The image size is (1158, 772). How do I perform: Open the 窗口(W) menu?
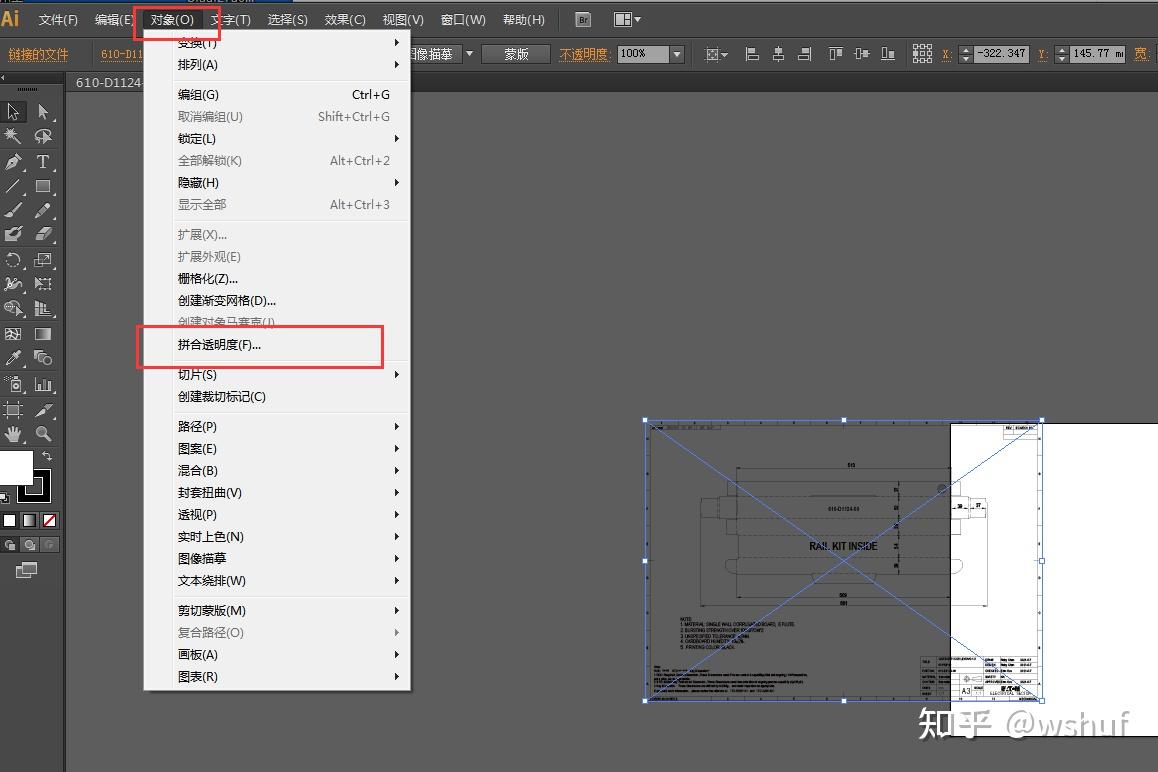tap(463, 20)
